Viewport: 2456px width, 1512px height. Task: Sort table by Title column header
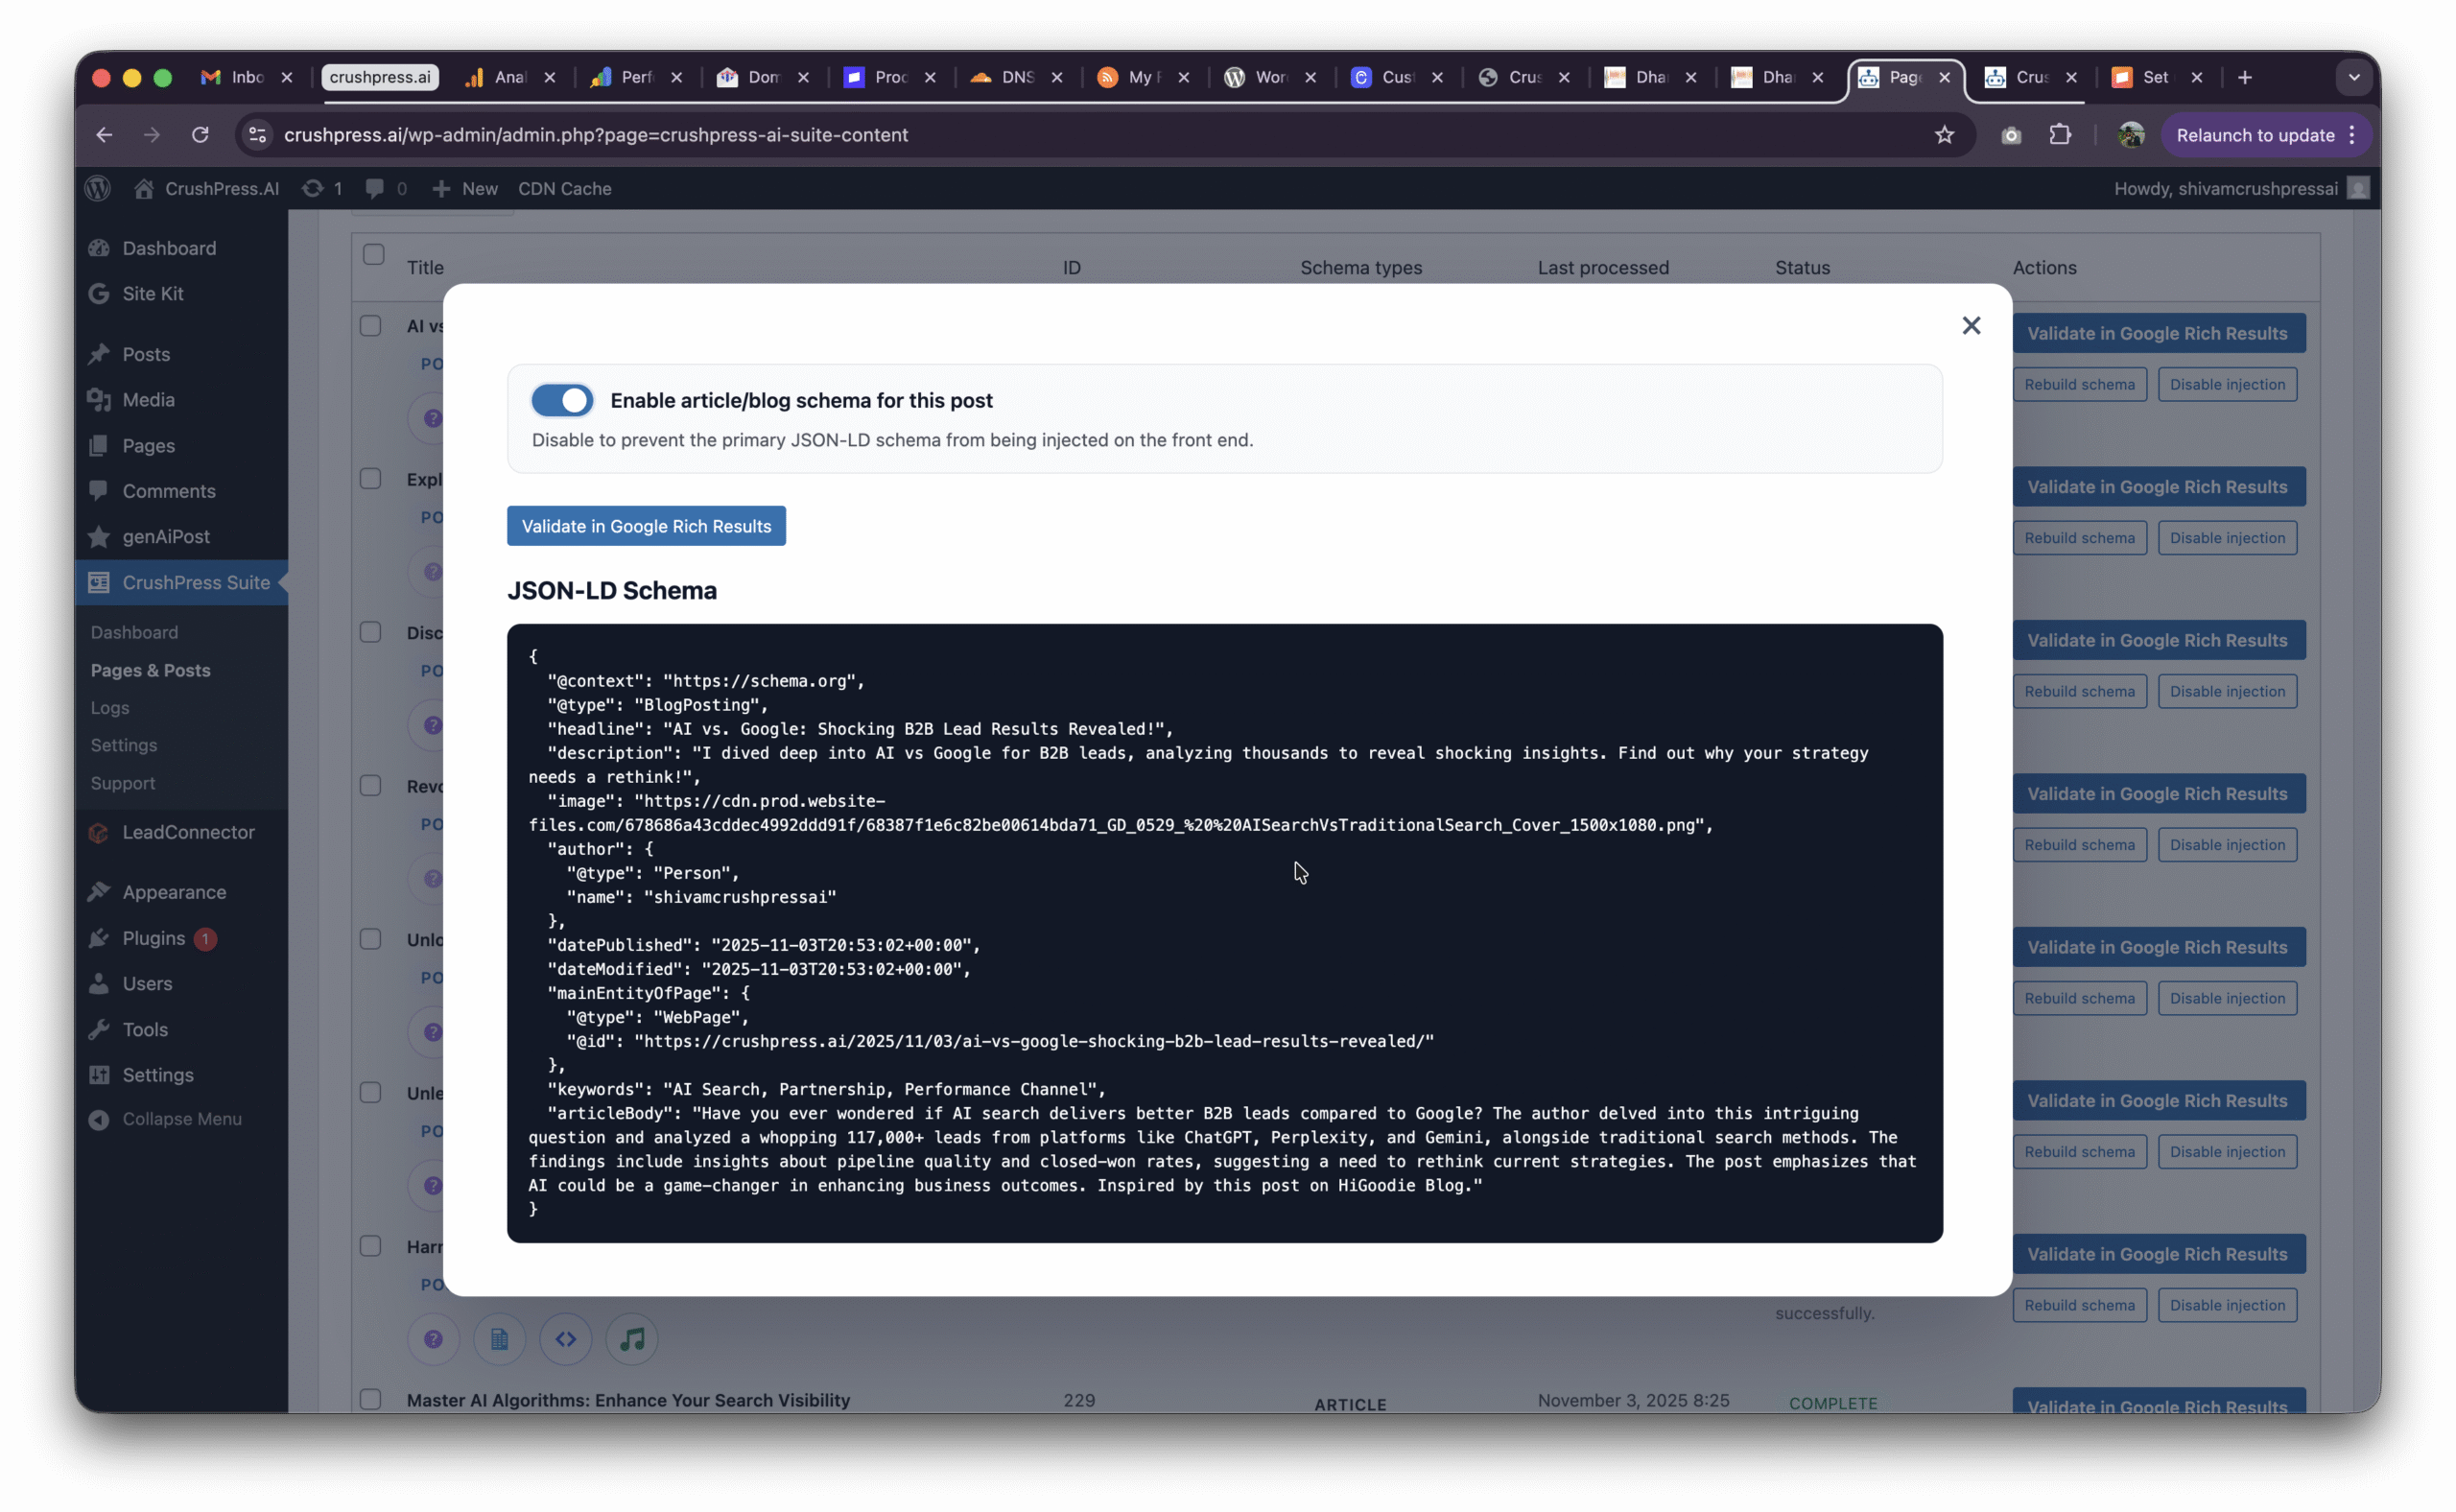tap(425, 268)
